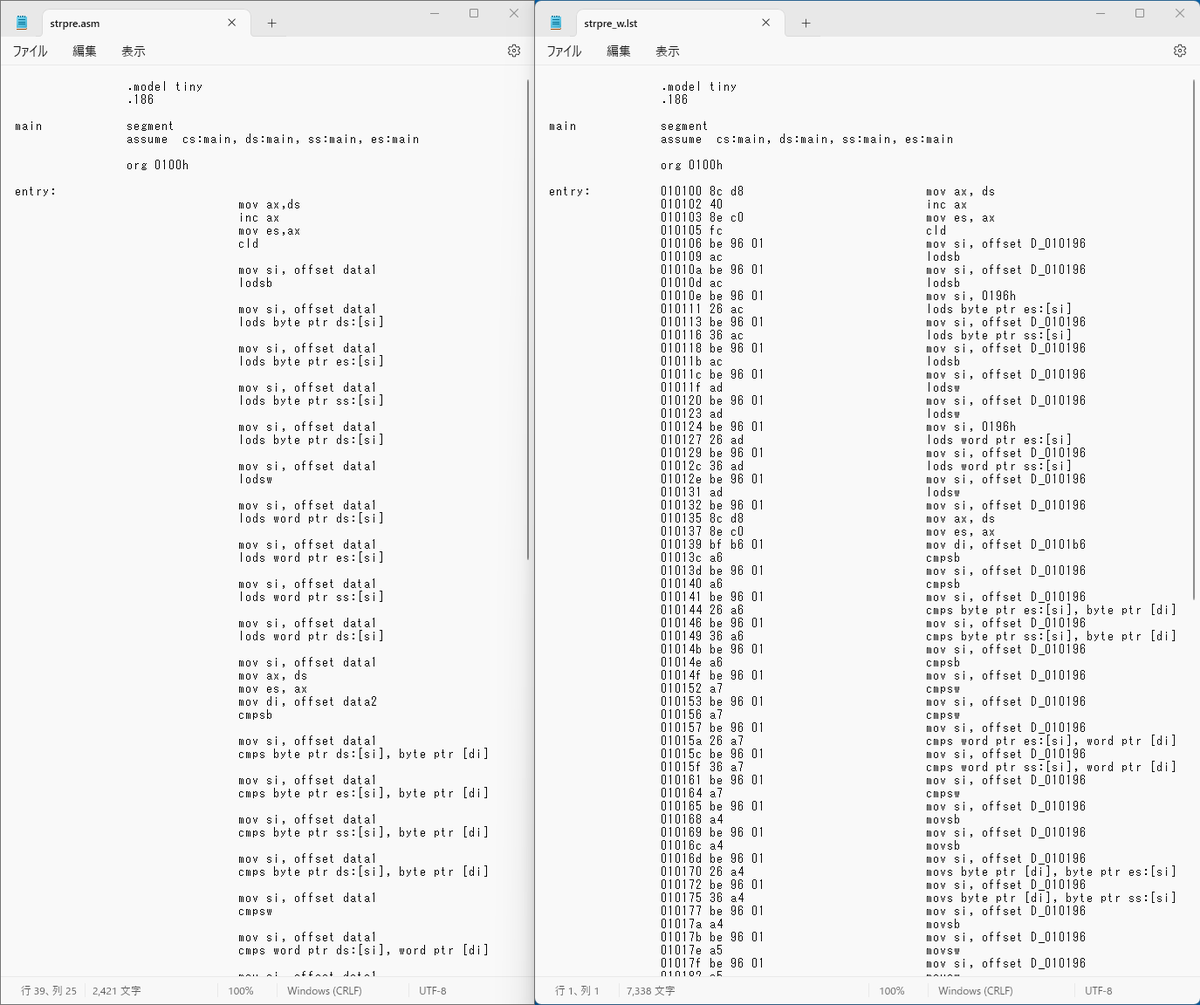Click 'cld' line in strpre.asm
This screenshot has width=1200, height=1005.
[248, 243]
